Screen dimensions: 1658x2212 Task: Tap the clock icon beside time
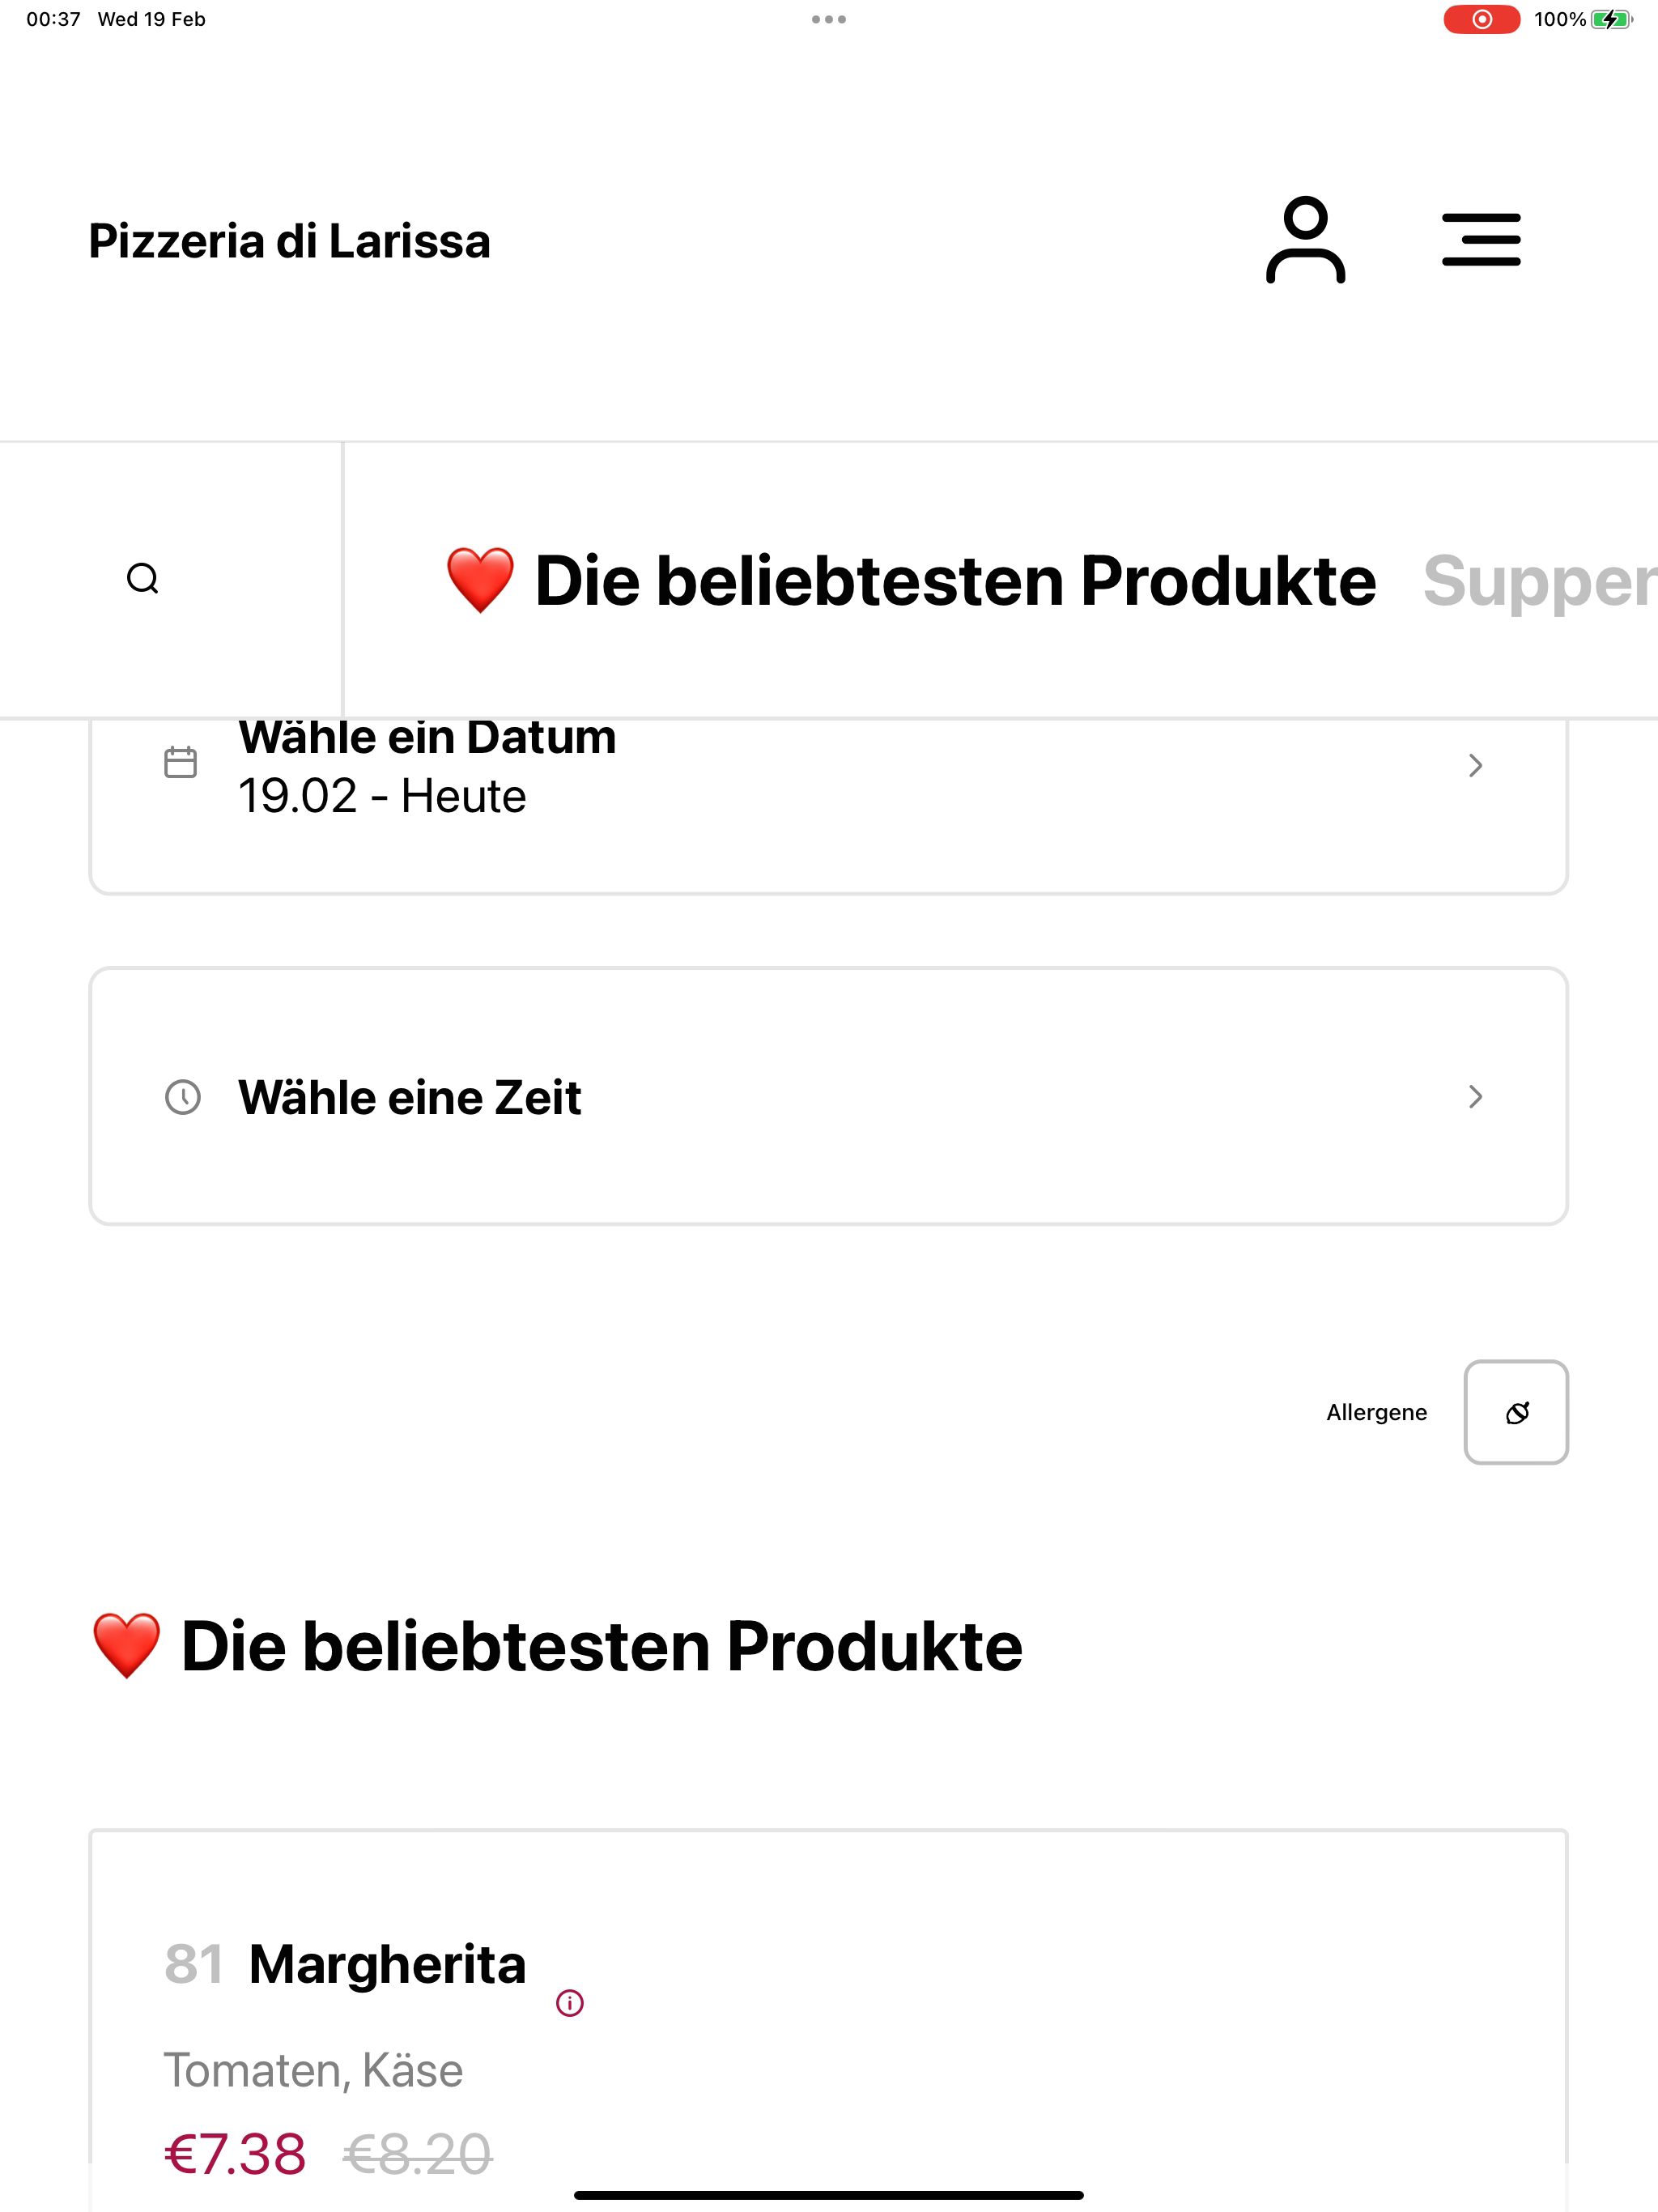click(x=183, y=1097)
